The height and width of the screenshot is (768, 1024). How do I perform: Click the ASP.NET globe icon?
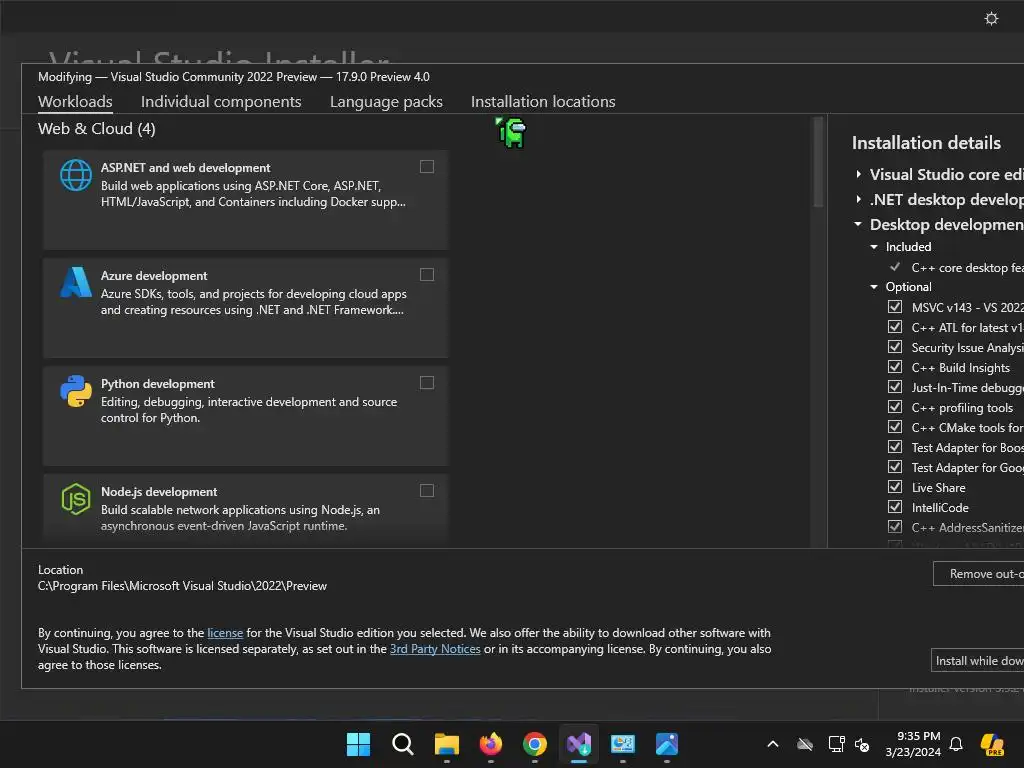pyautogui.click(x=76, y=175)
